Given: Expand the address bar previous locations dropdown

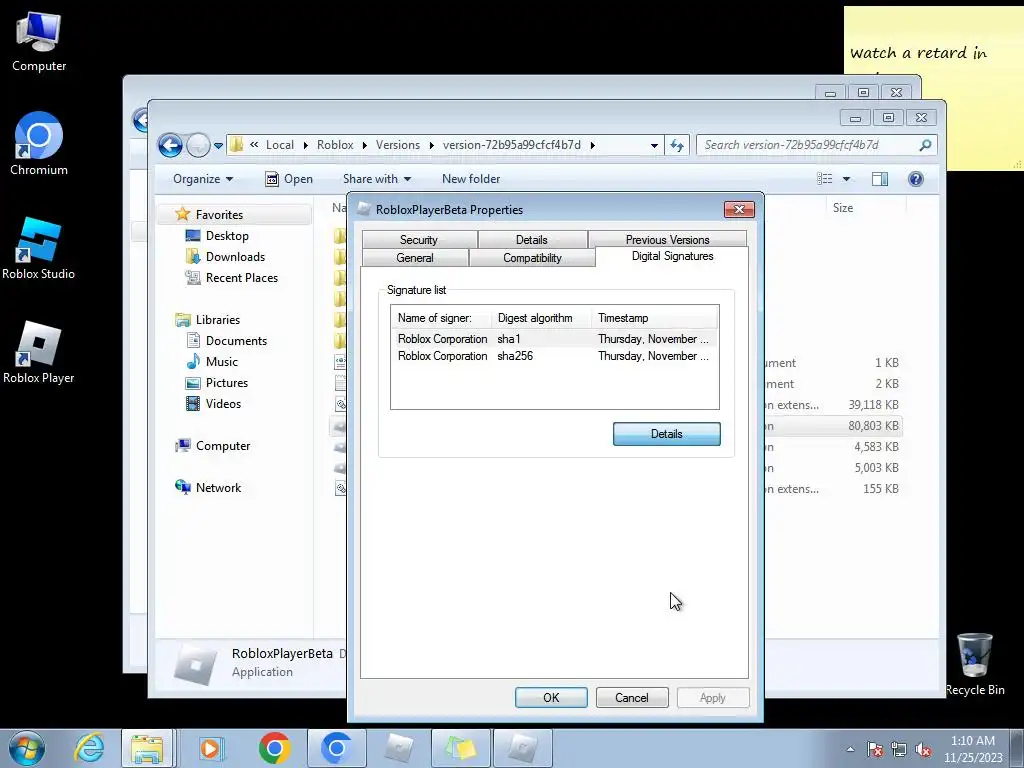Looking at the screenshot, I should click(654, 146).
